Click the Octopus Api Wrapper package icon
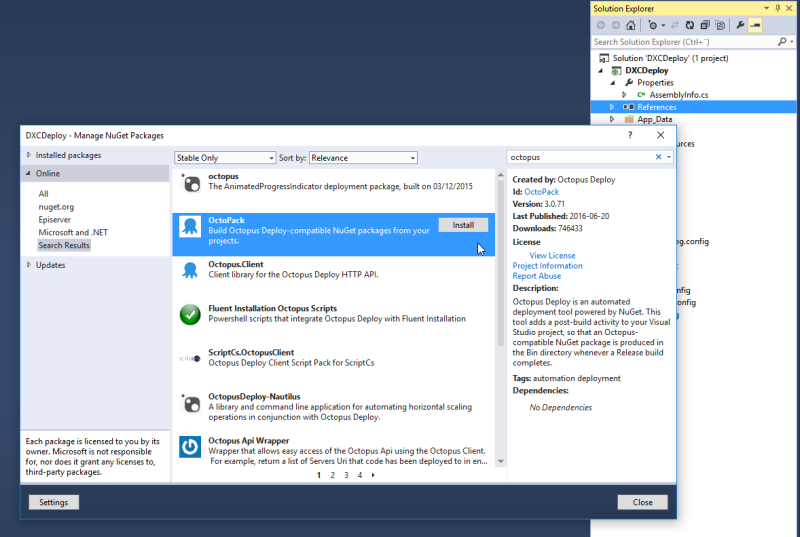 tap(190, 446)
